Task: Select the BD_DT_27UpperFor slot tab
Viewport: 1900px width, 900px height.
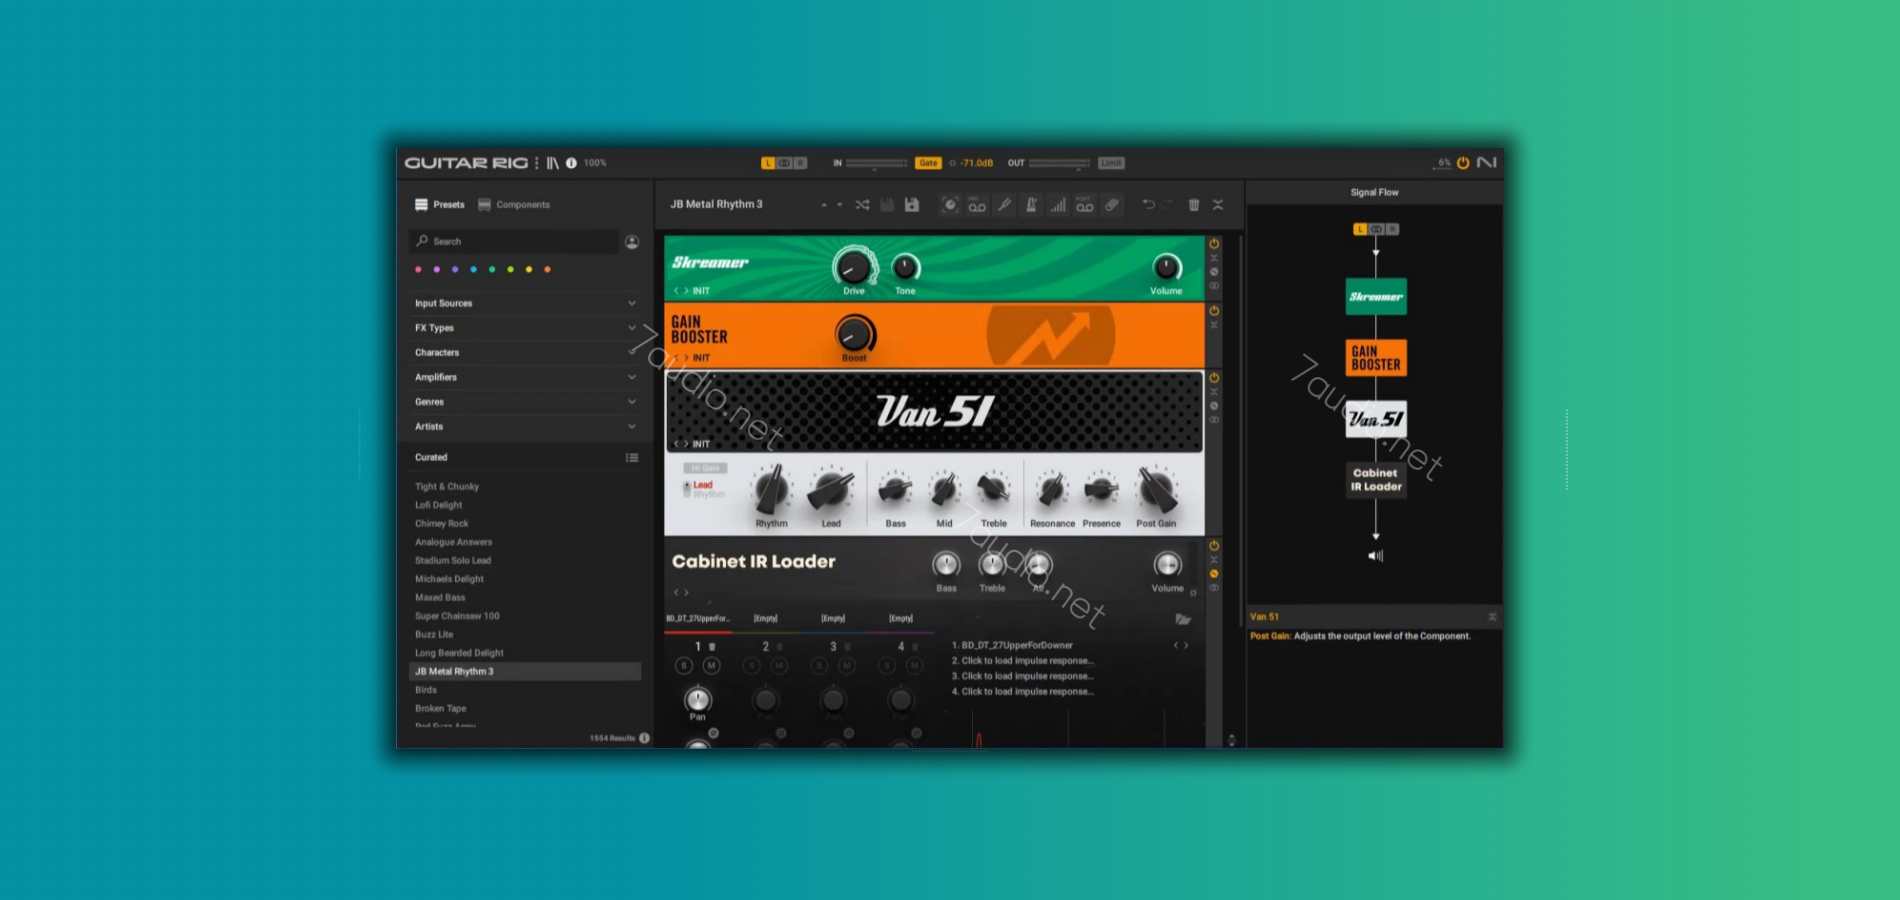Action: coord(698,619)
